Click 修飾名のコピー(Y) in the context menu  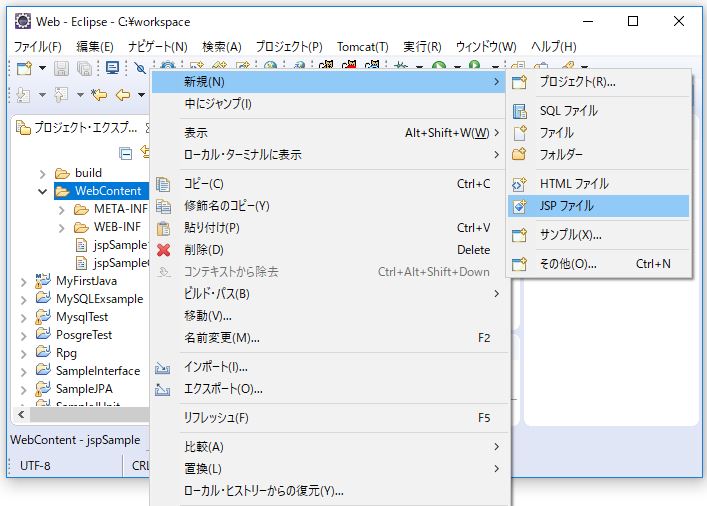click(328, 206)
